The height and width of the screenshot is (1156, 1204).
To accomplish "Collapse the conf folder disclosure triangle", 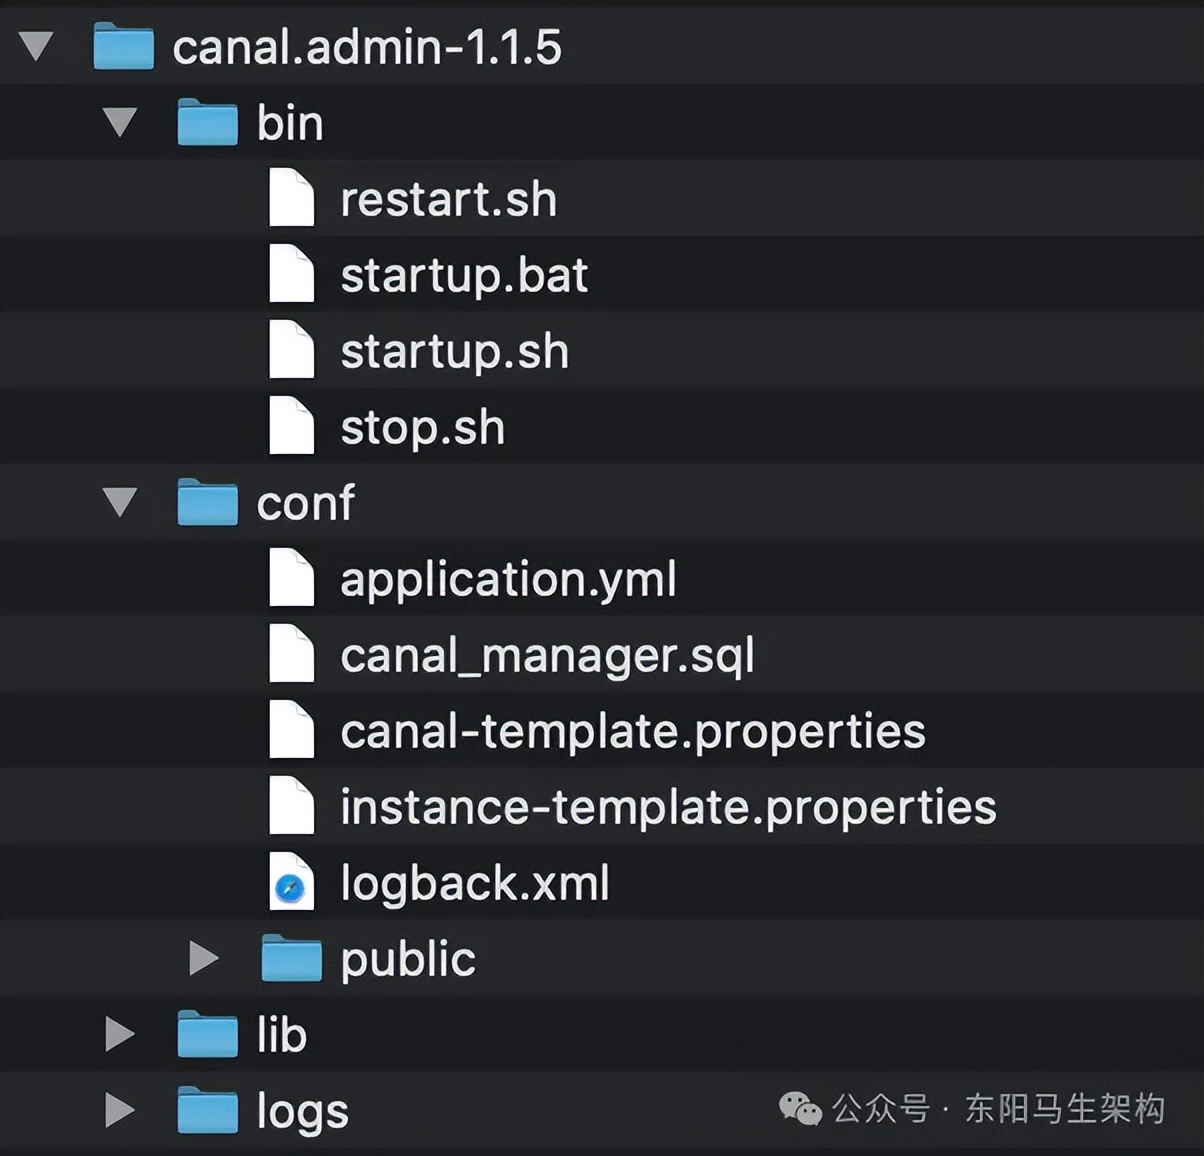I will tap(120, 502).
